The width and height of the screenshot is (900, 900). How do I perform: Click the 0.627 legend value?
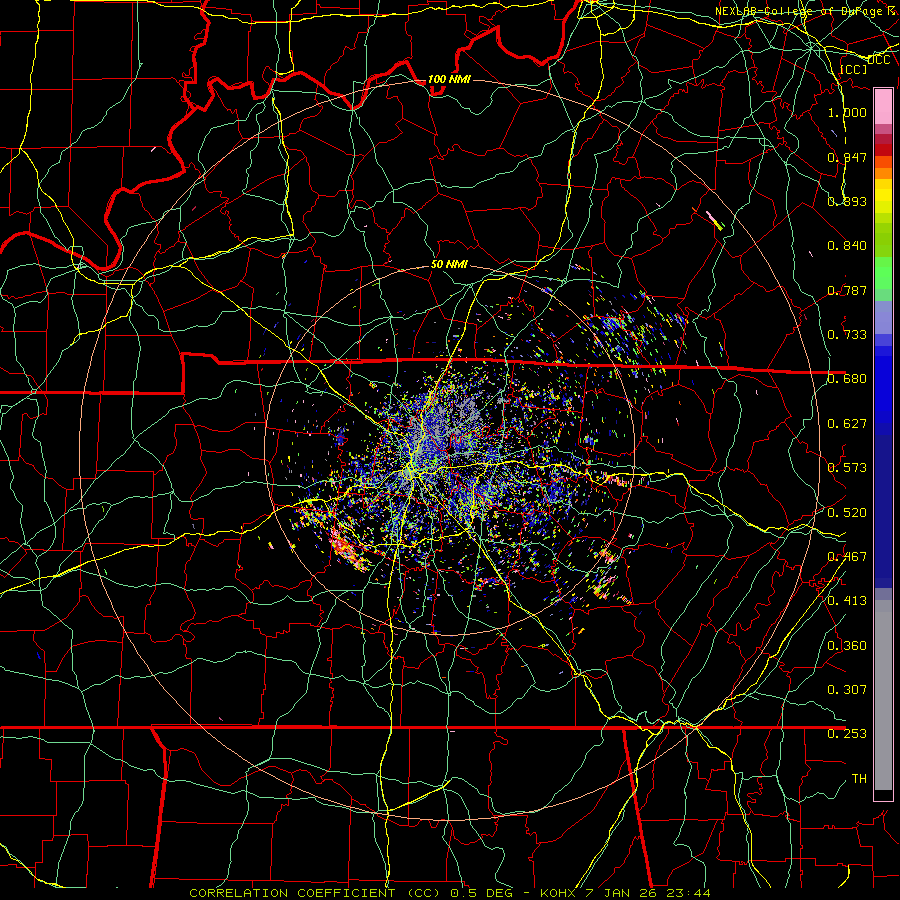click(847, 424)
